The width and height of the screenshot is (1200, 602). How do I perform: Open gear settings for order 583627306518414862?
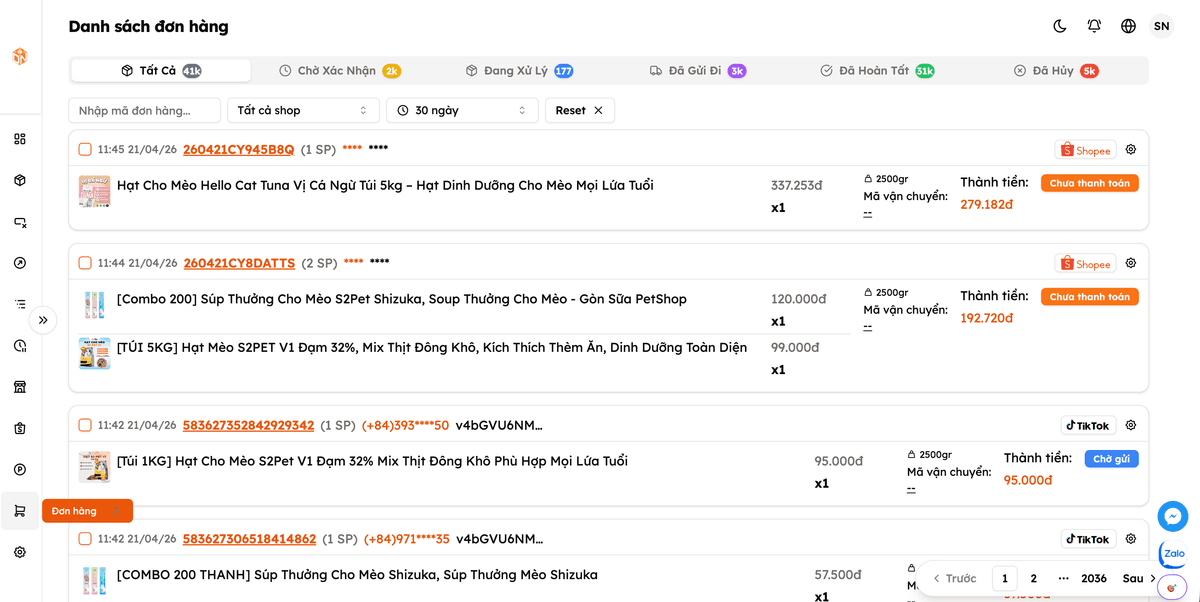tap(1131, 539)
